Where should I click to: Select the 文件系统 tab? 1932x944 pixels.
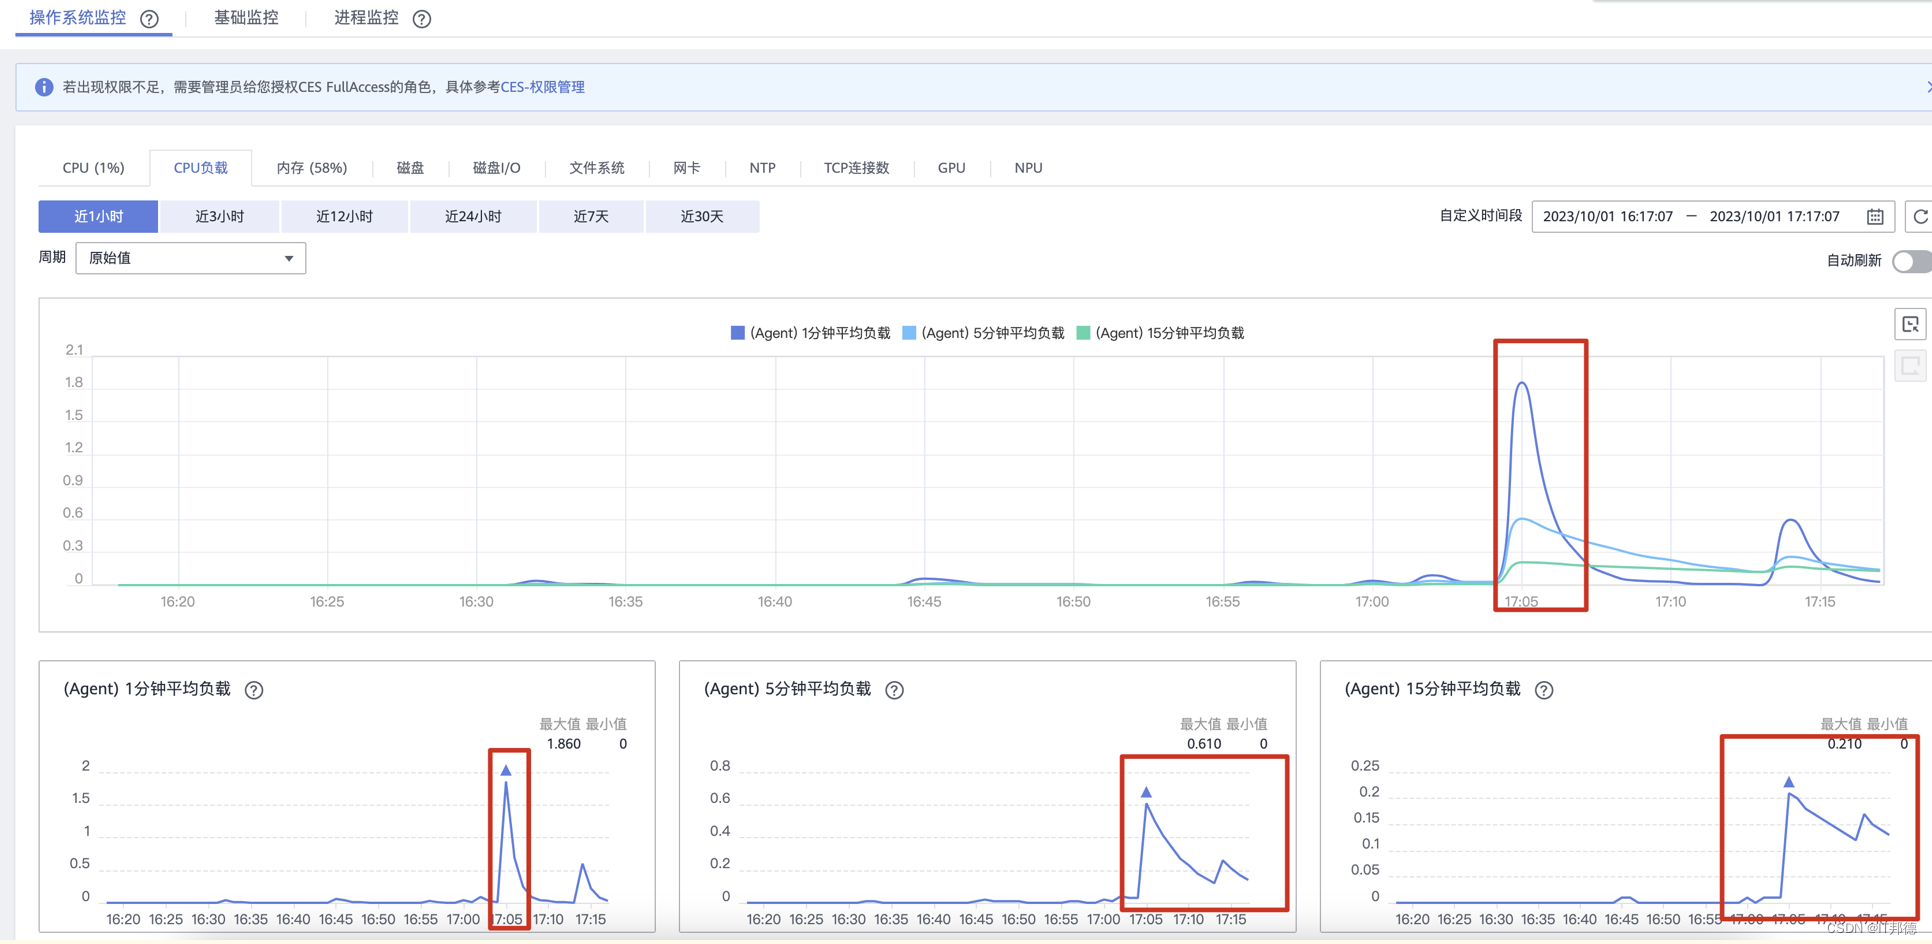(597, 168)
